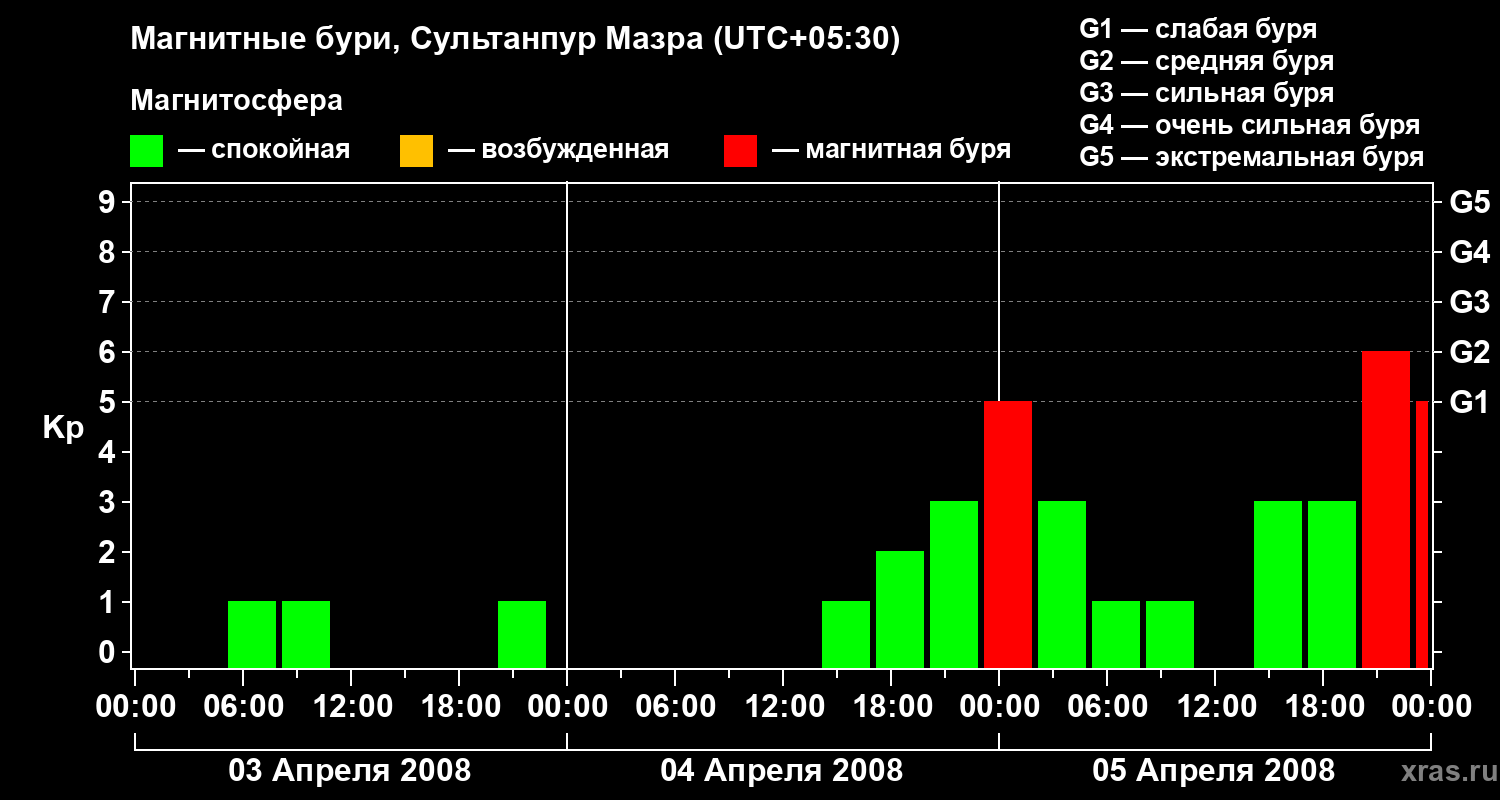Click the right-axis G5 label
Screen dimensions: 1500x800
[1470, 203]
